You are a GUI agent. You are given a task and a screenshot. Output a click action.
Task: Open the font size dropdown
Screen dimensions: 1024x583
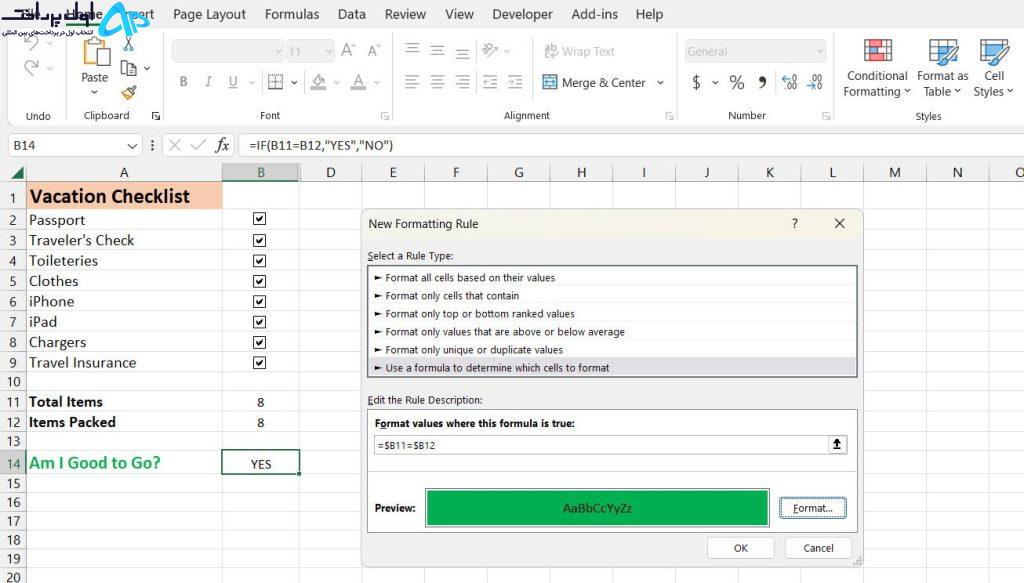pos(328,51)
